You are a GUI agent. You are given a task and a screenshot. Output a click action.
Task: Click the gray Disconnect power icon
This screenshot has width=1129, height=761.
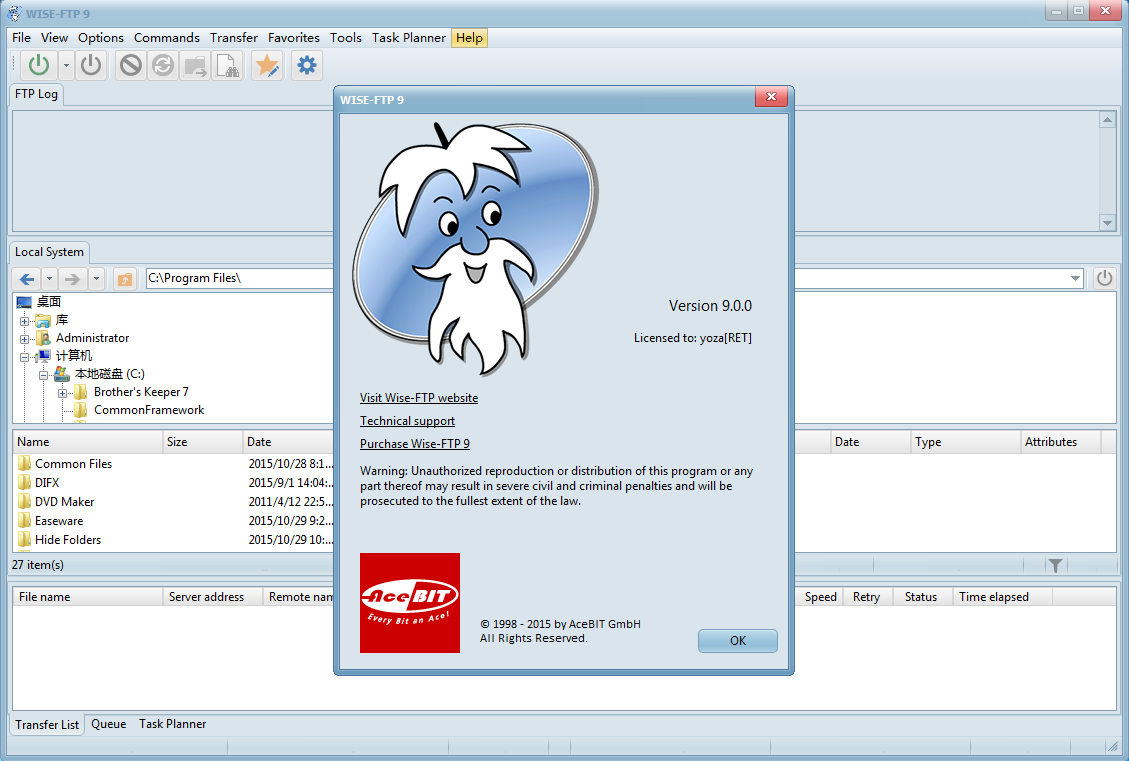pos(91,66)
